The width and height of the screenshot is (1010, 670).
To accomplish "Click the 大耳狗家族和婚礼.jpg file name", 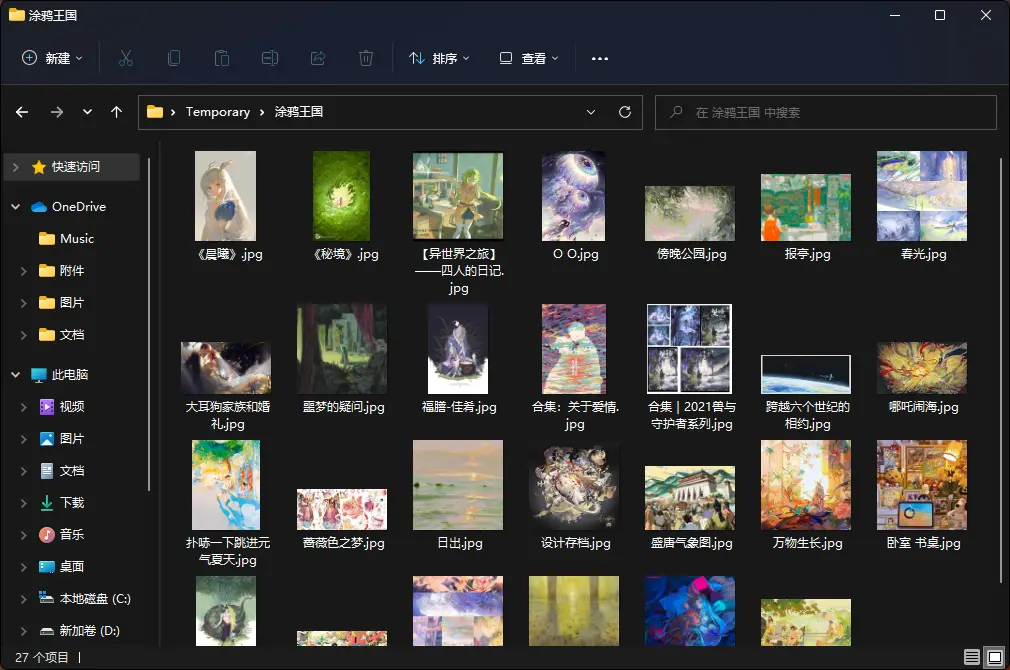I will click(x=227, y=416).
